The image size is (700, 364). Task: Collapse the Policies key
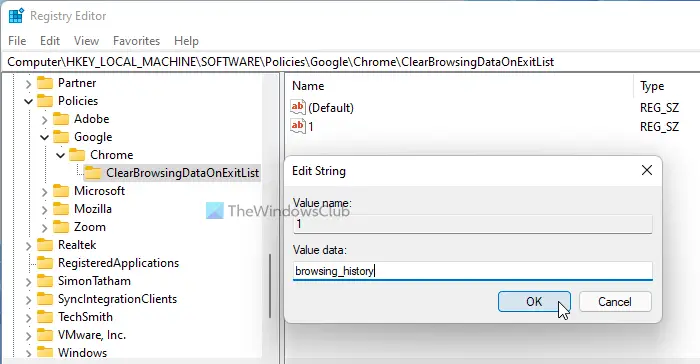pyautogui.click(x=28, y=101)
